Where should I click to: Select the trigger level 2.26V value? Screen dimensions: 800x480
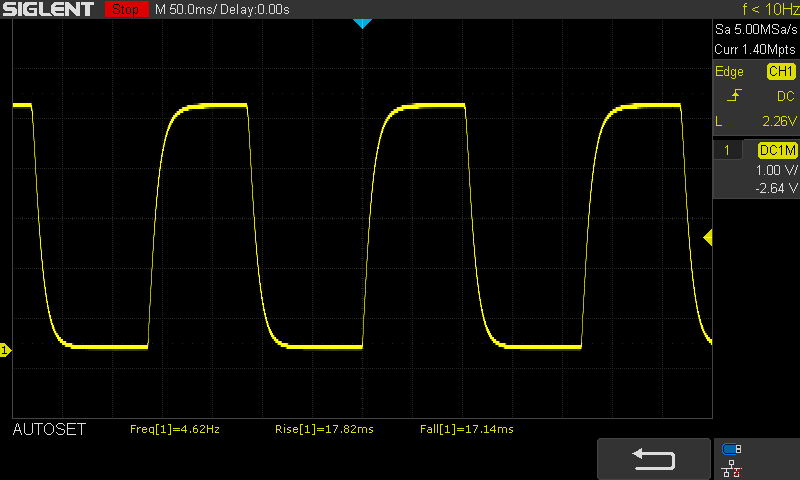click(x=779, y=121)
